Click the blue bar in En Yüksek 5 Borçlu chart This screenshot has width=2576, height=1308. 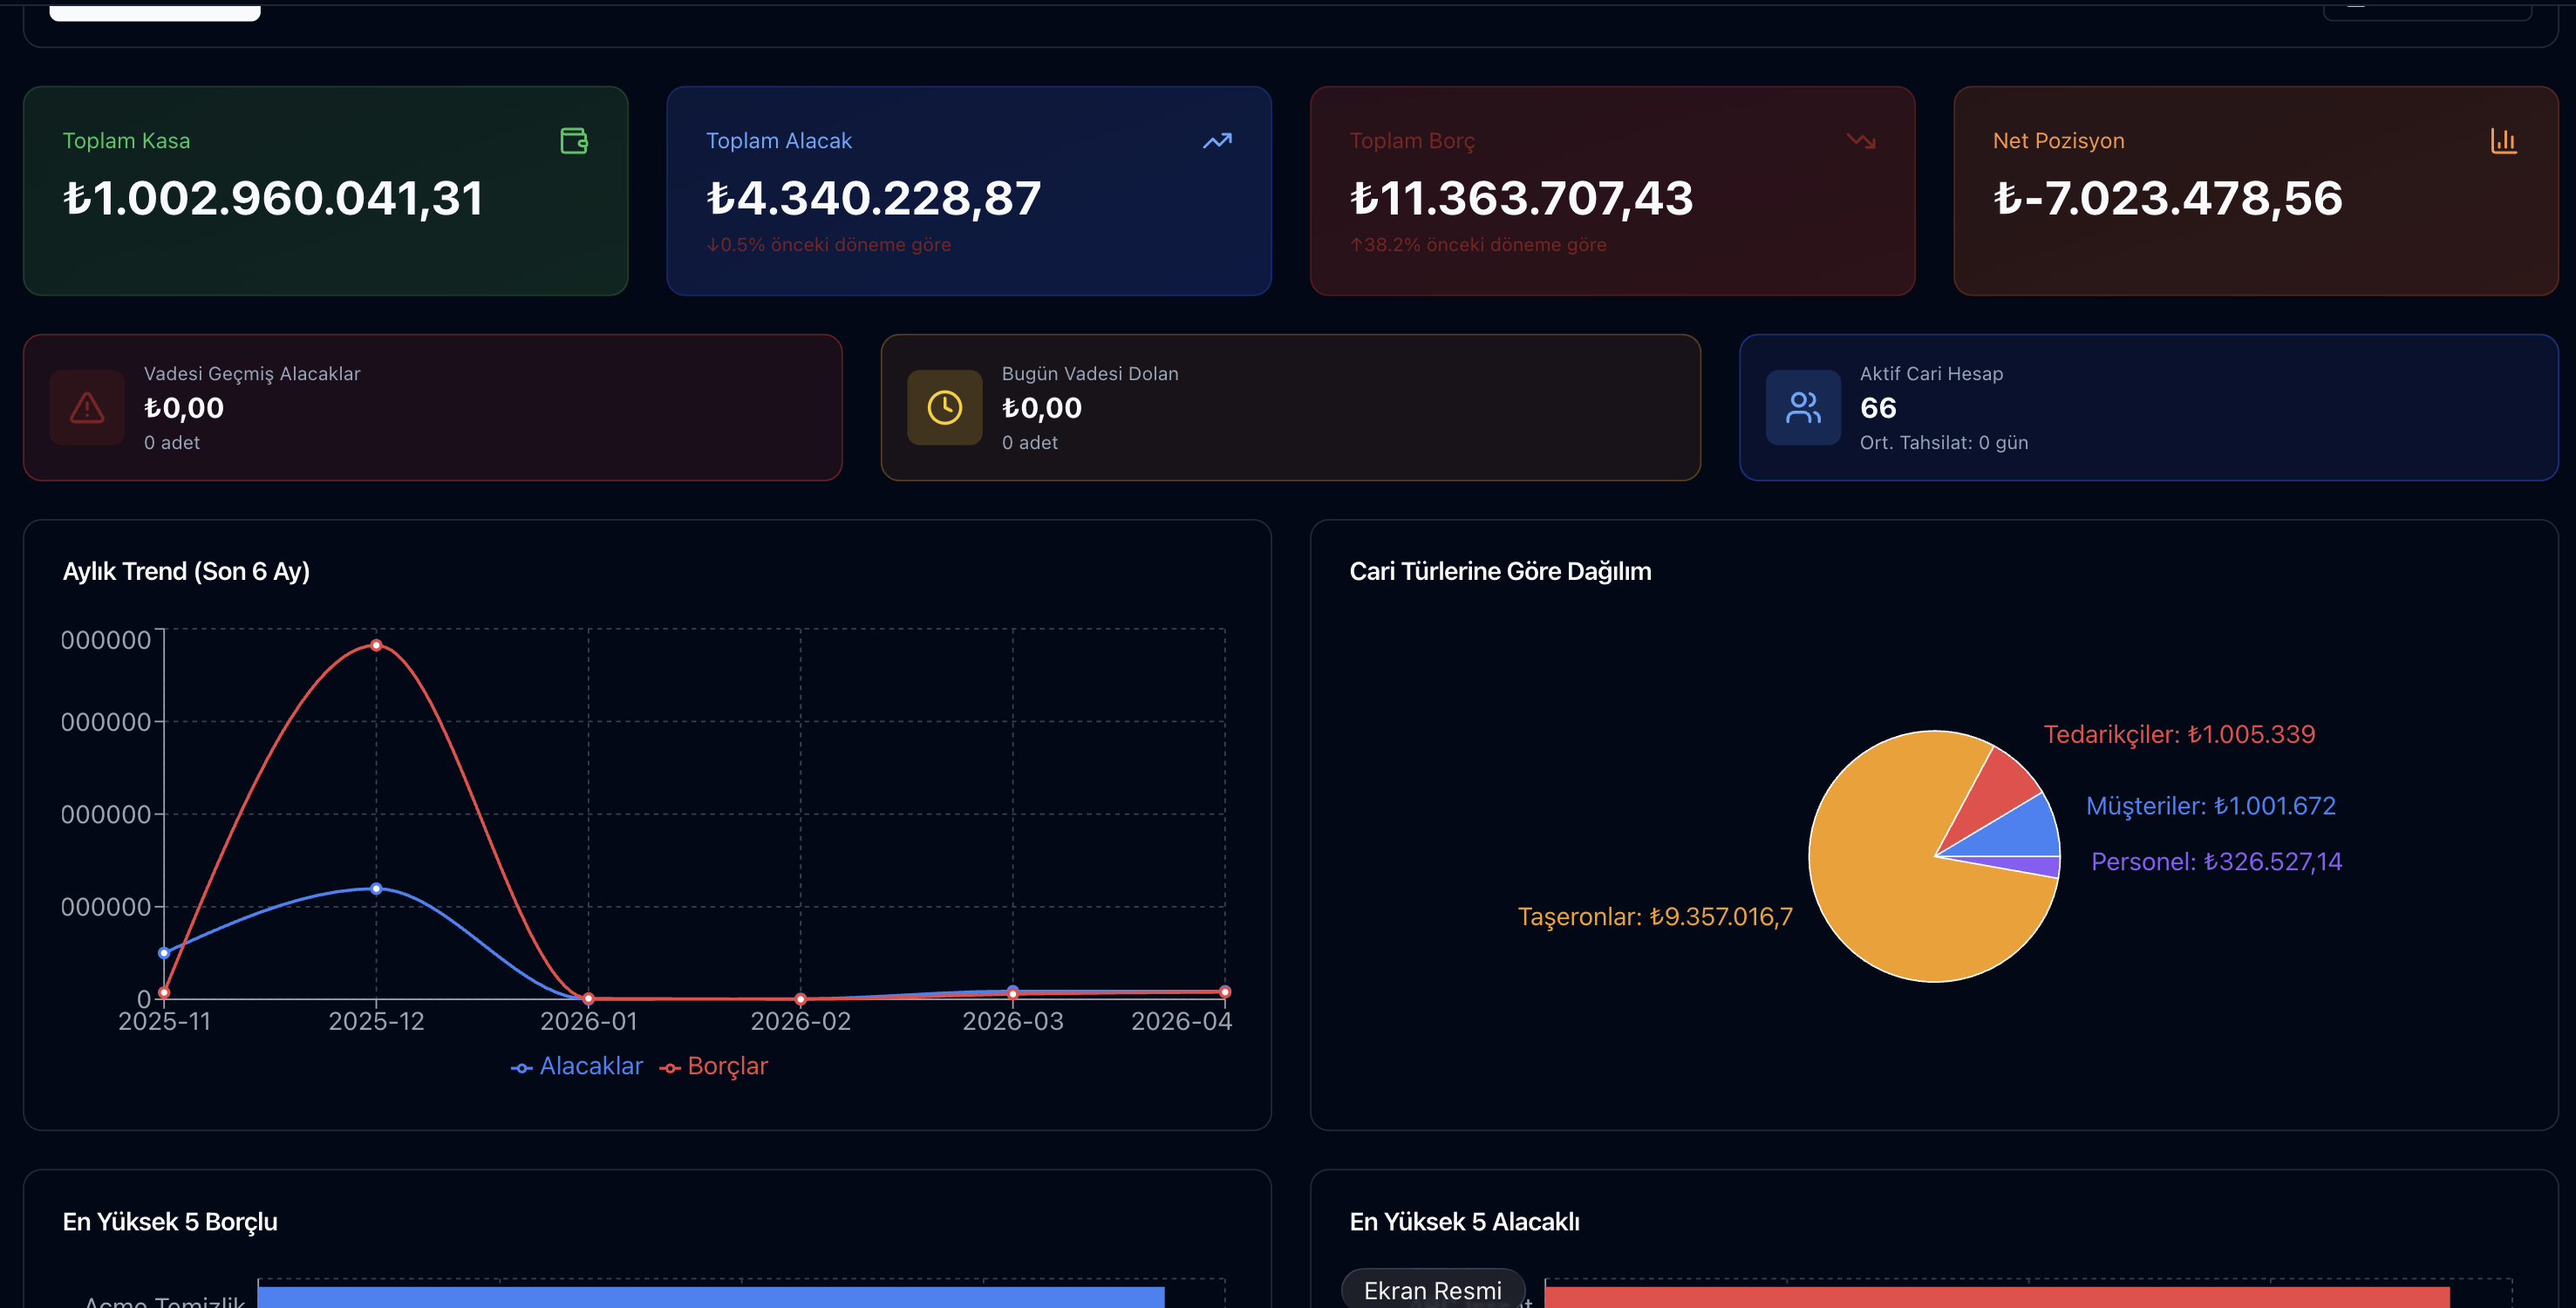(x=711, y=1297)
